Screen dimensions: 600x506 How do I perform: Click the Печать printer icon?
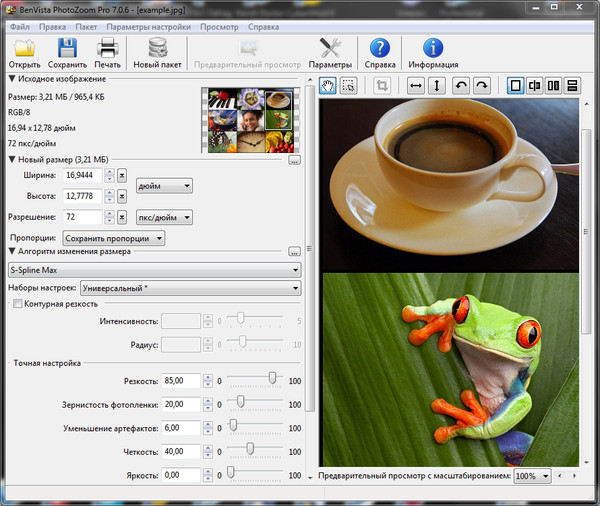[x=107, y=48]
